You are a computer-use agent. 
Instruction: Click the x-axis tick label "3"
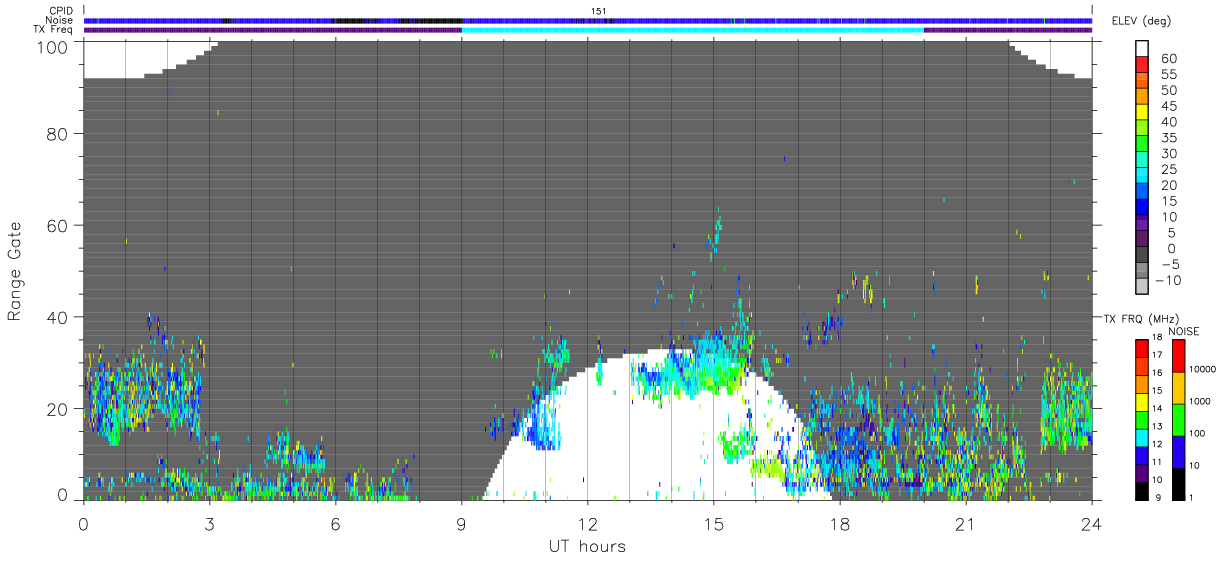tap(209, 525)
